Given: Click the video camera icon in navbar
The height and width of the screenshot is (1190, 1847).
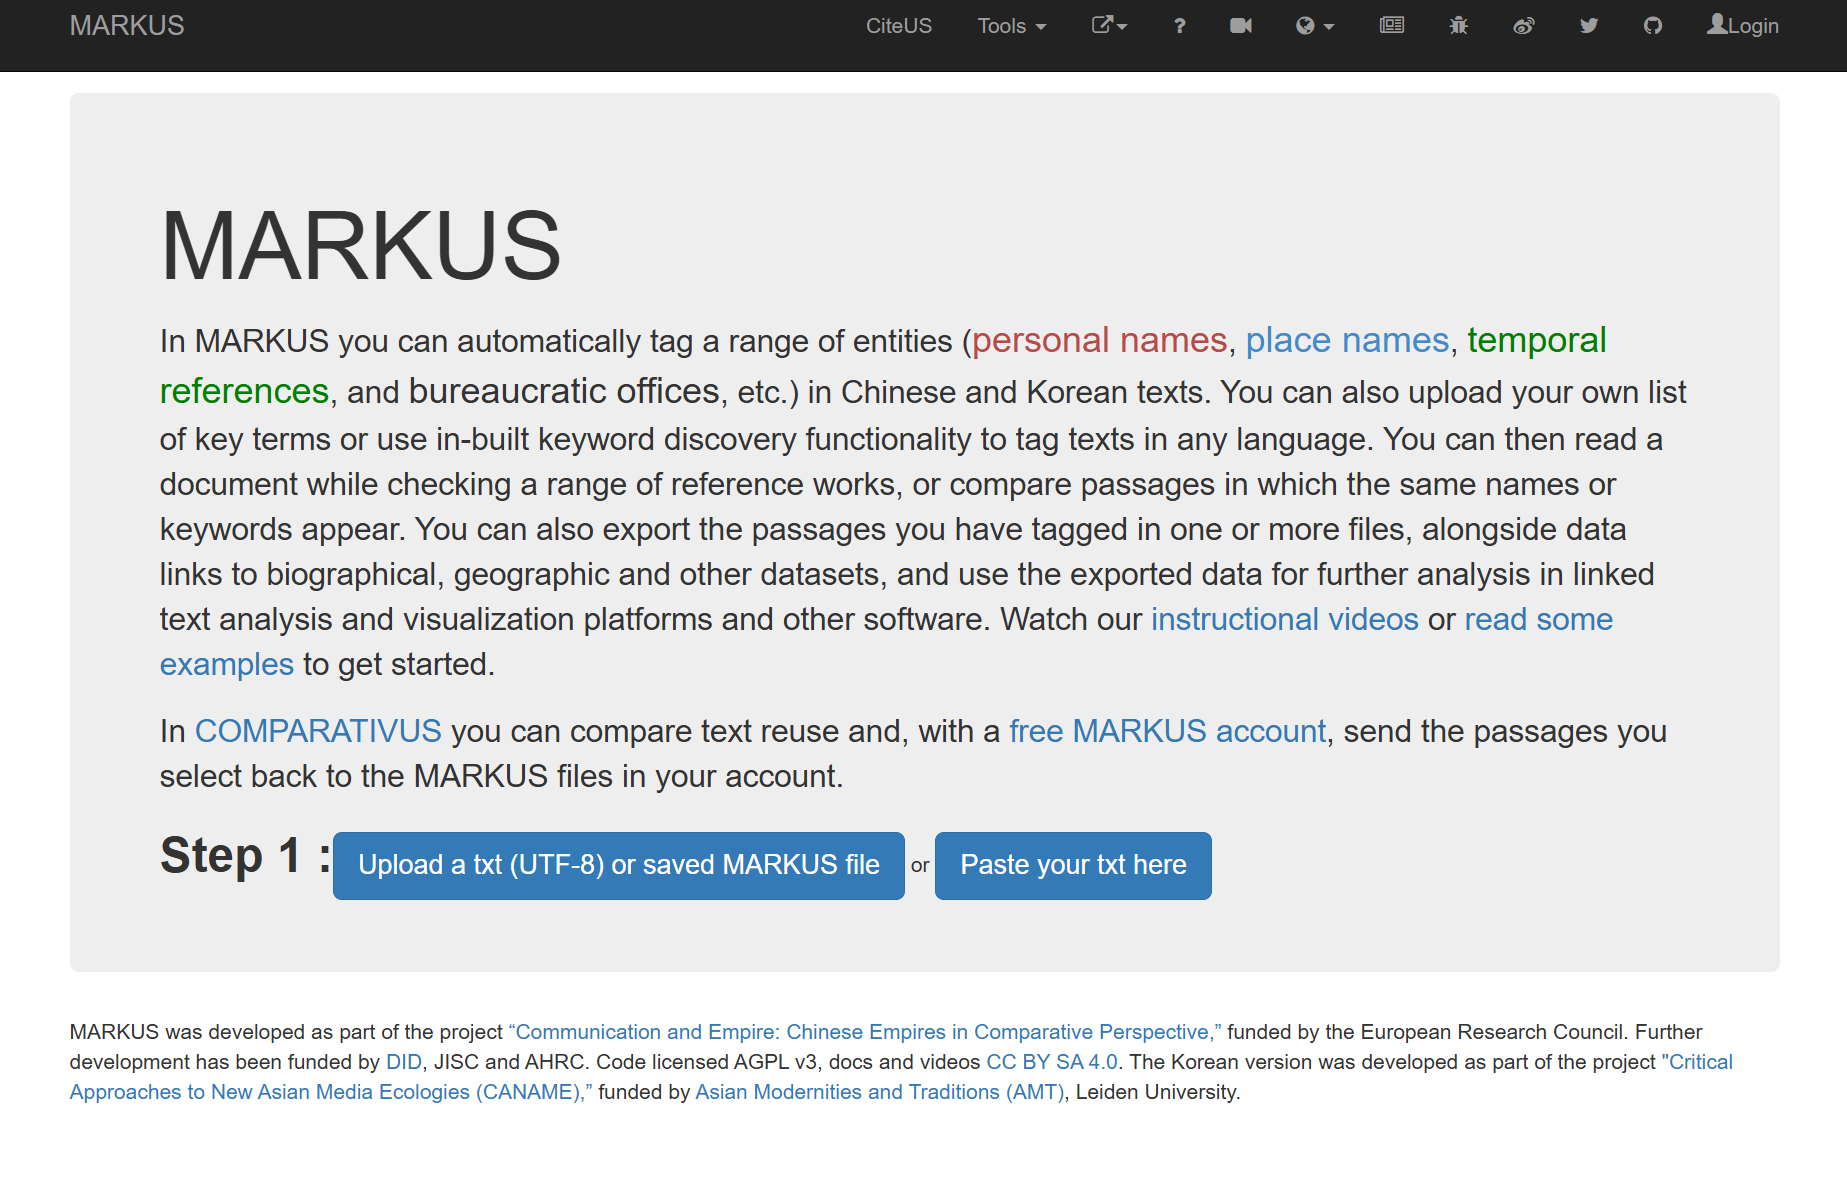Looking at the screenshot, I should click(x=1241, y=26).
